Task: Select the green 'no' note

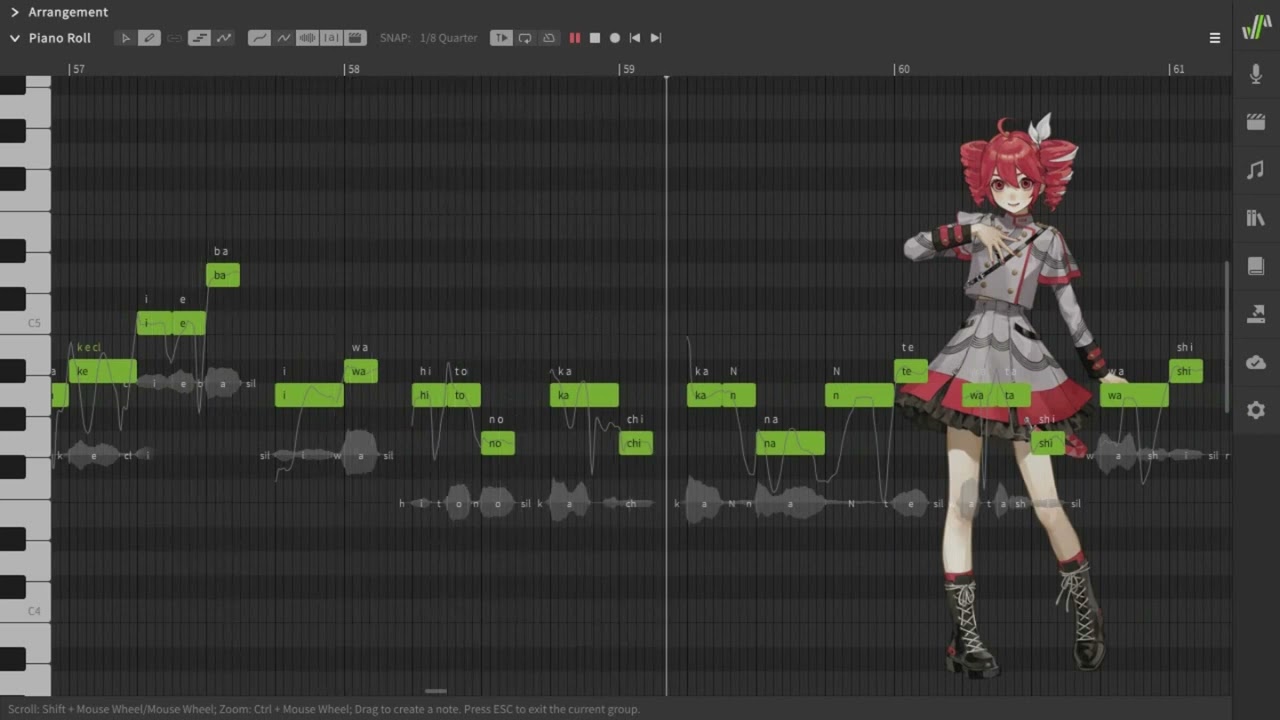Action: tap(498, 443)
